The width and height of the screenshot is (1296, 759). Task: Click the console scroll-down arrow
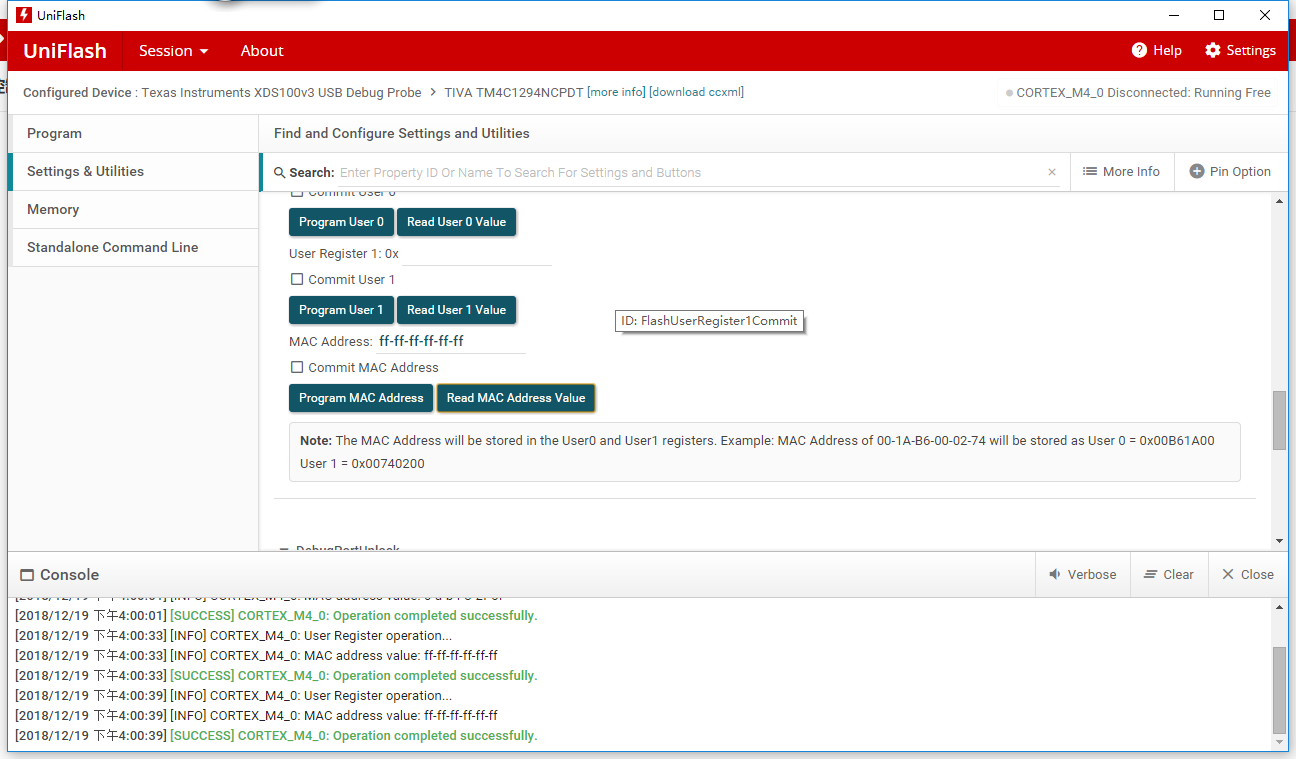[x=1279, y=743]
